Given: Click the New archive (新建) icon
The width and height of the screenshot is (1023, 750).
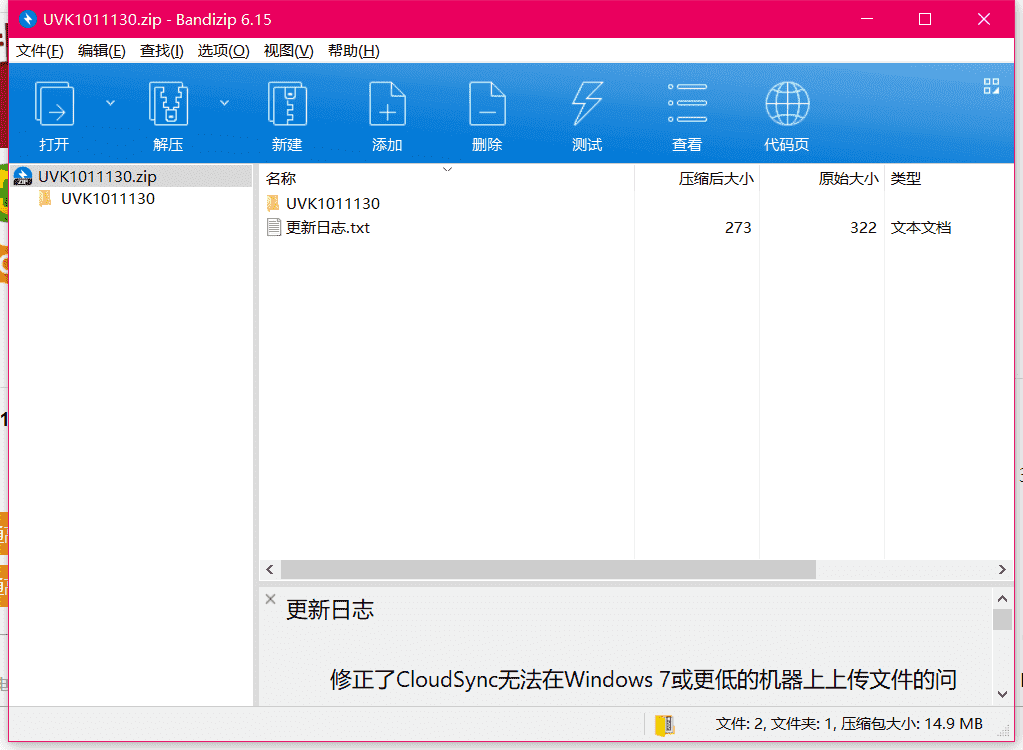Looking at the screenshot, I should pos(287,104).
